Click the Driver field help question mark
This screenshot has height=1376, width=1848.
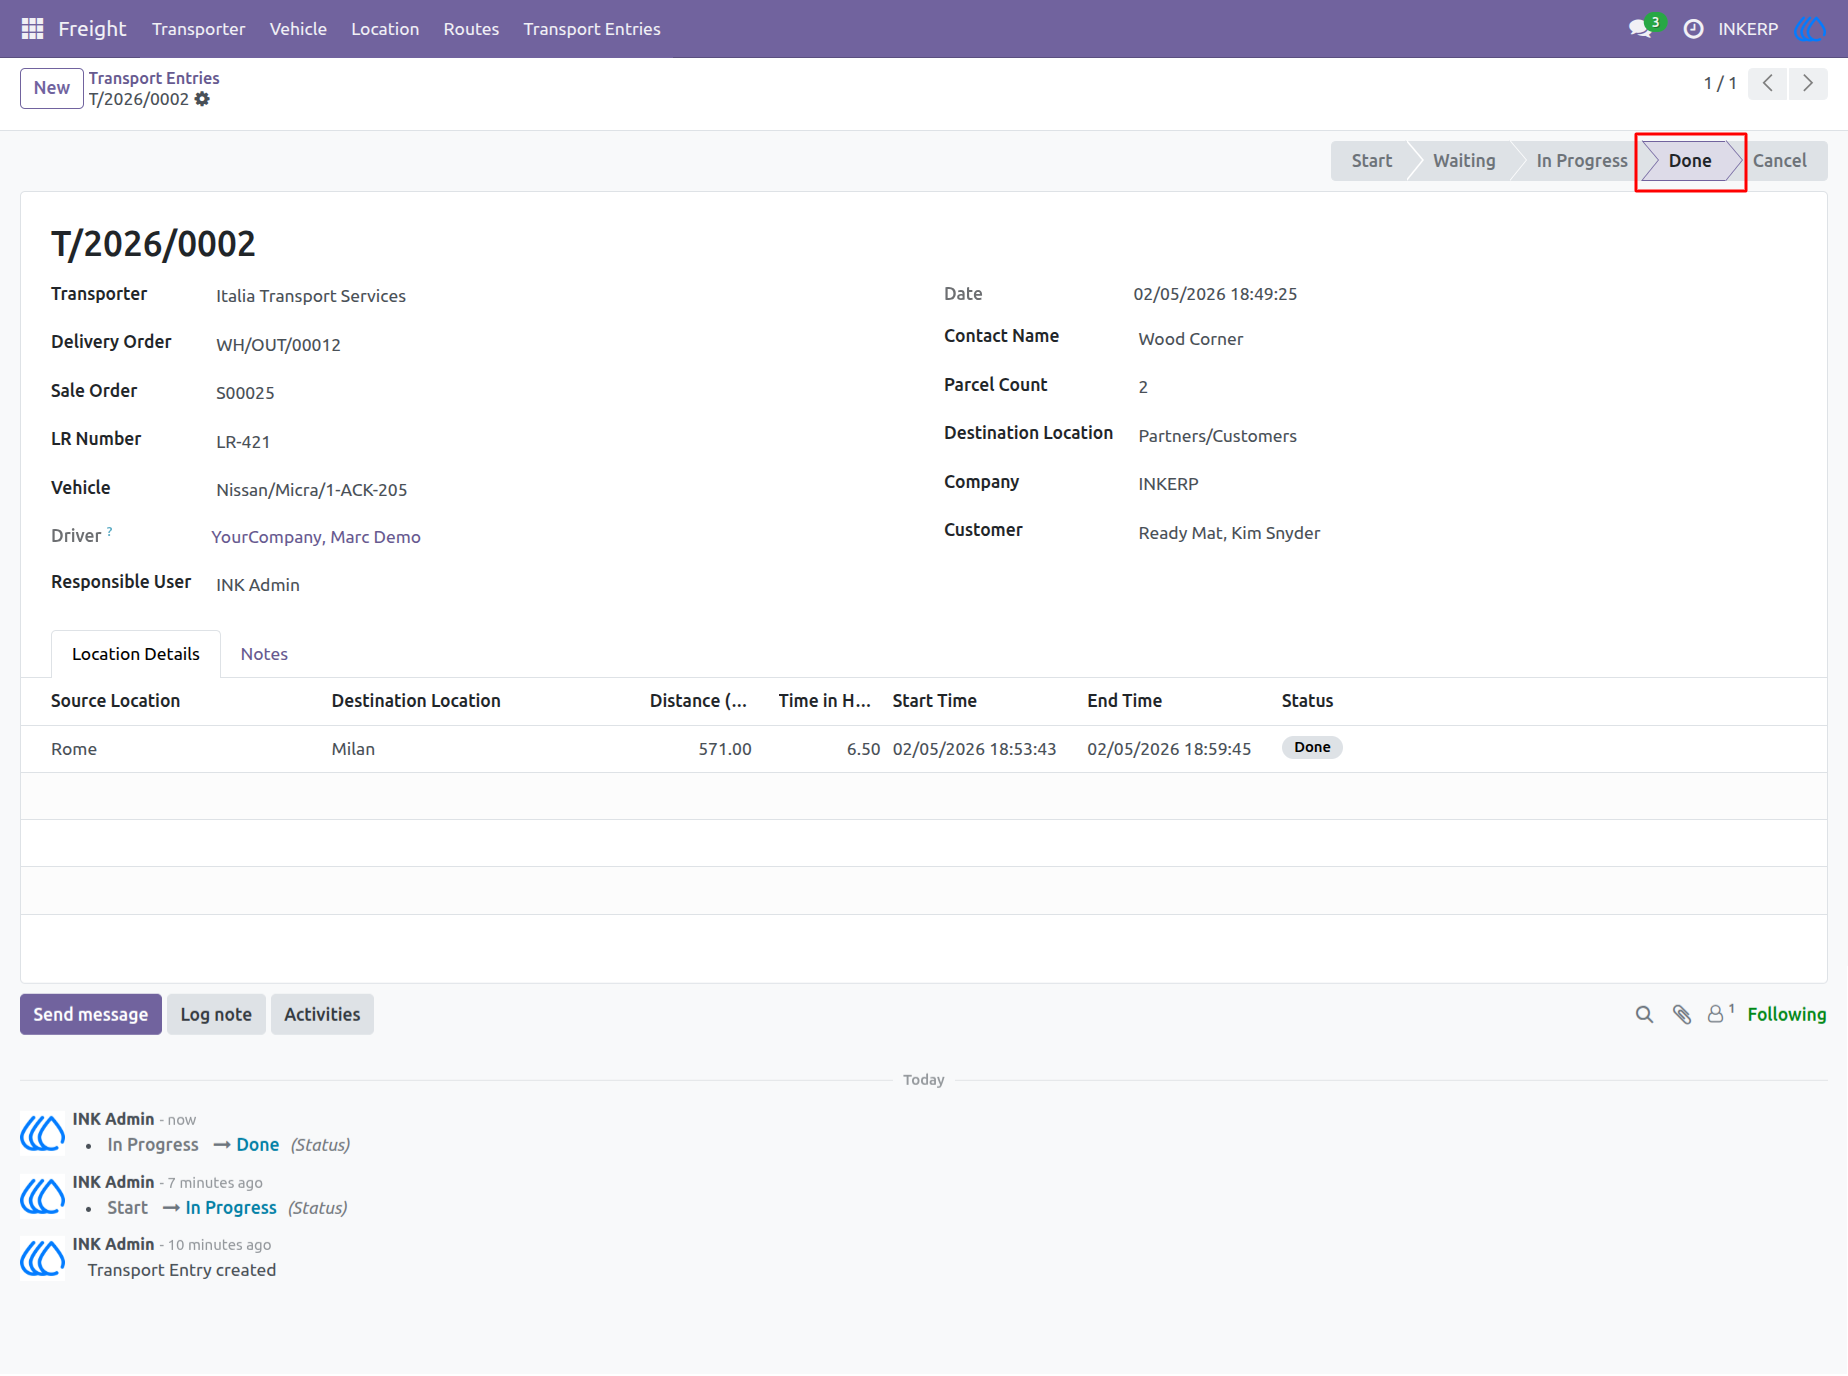pyautogui.click(x=110, y=531)
